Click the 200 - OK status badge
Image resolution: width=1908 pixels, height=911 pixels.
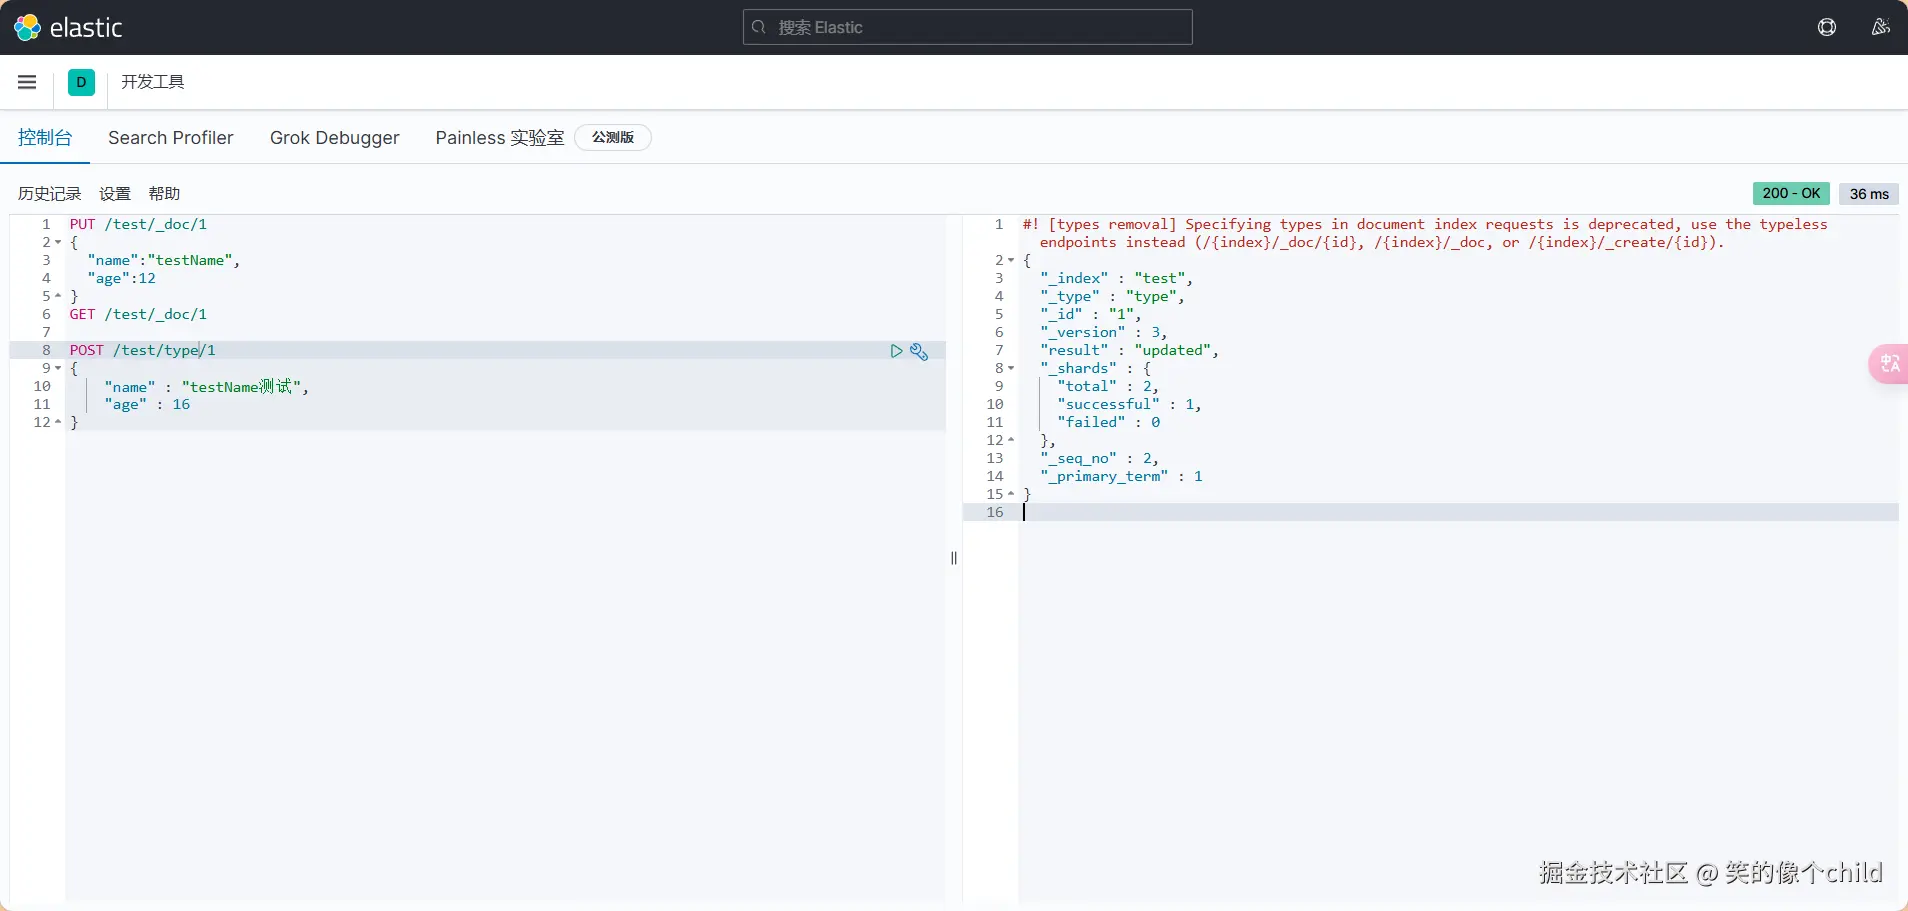(x=1791, y=193)
